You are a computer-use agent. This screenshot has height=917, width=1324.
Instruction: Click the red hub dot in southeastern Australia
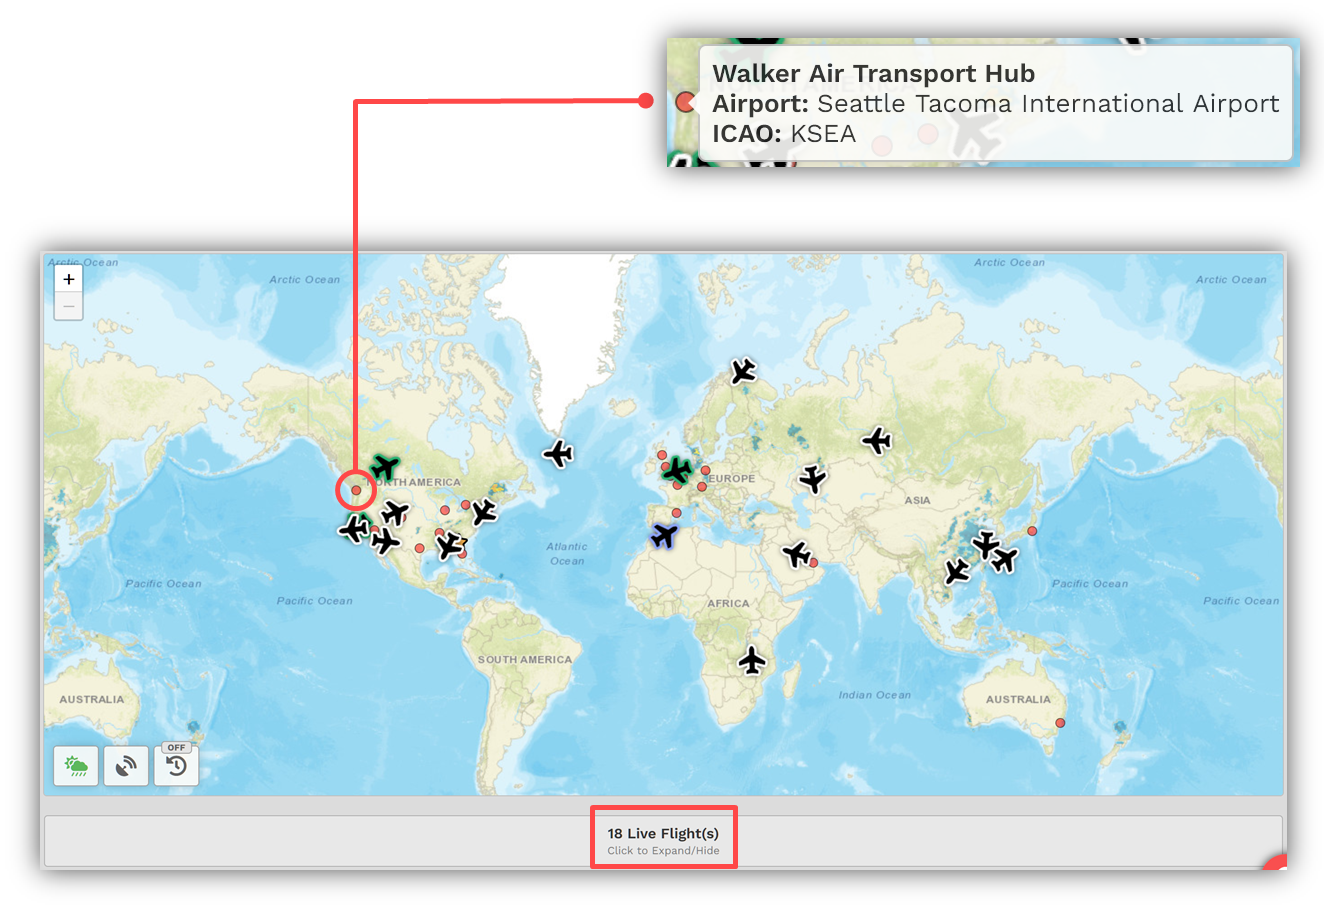(x=1060, y=723)
